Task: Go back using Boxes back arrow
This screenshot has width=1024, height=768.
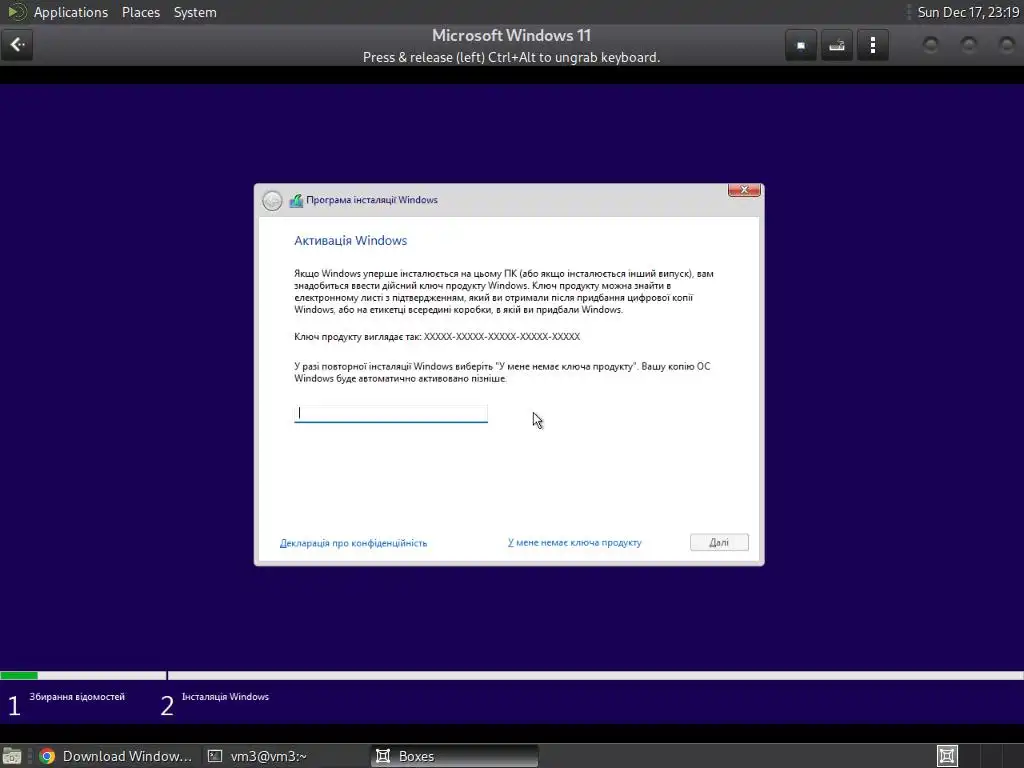Action: (x=17, y=45)
